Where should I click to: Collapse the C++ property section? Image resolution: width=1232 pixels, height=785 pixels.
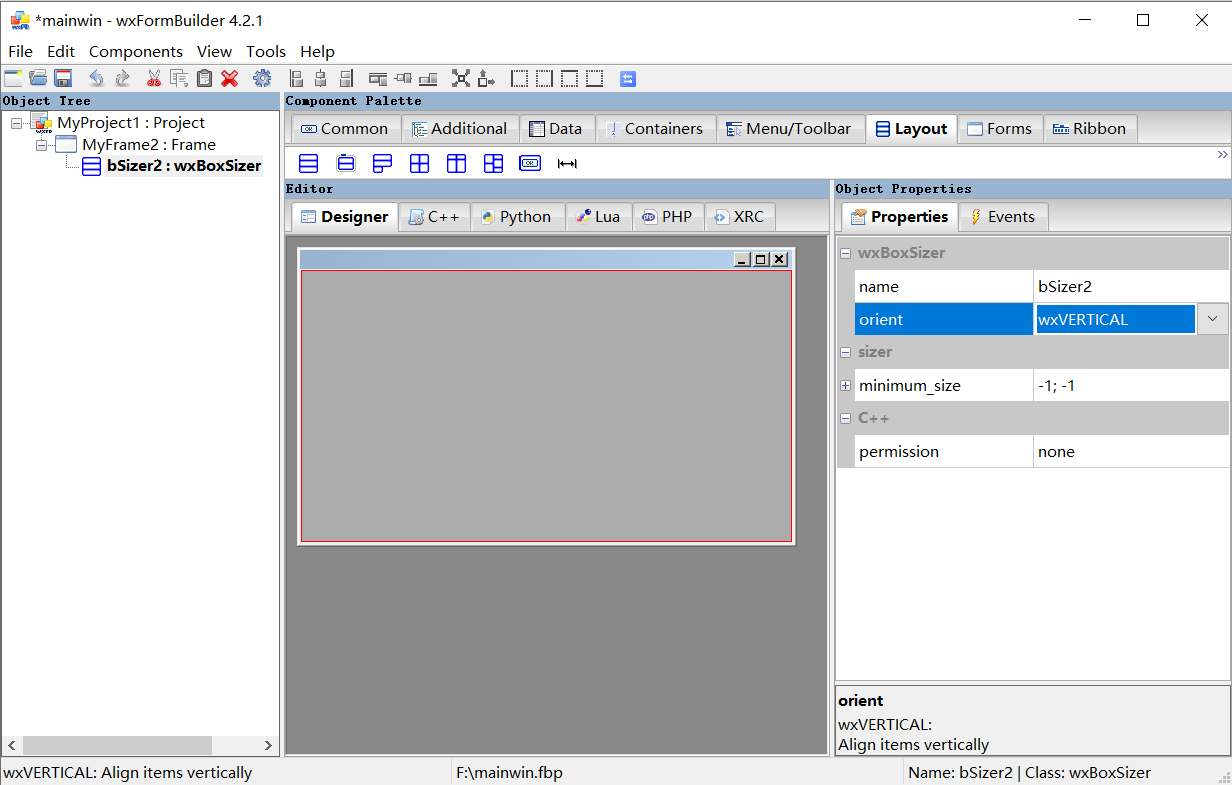[845, 418]
